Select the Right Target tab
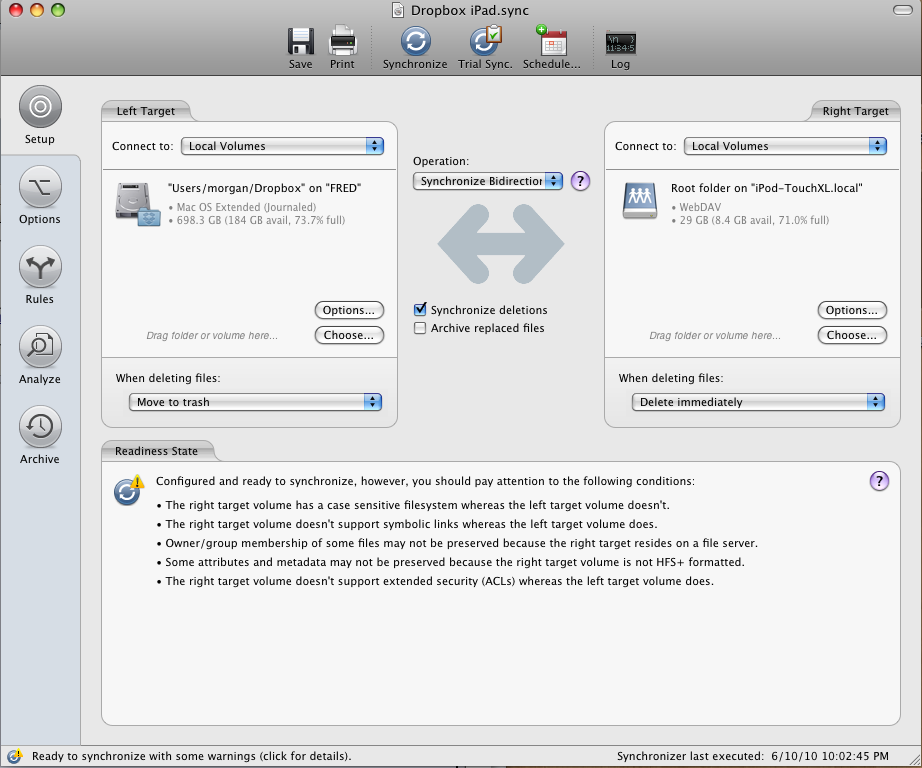Viewport: 922px width, 768px height. tap(855, 111)
